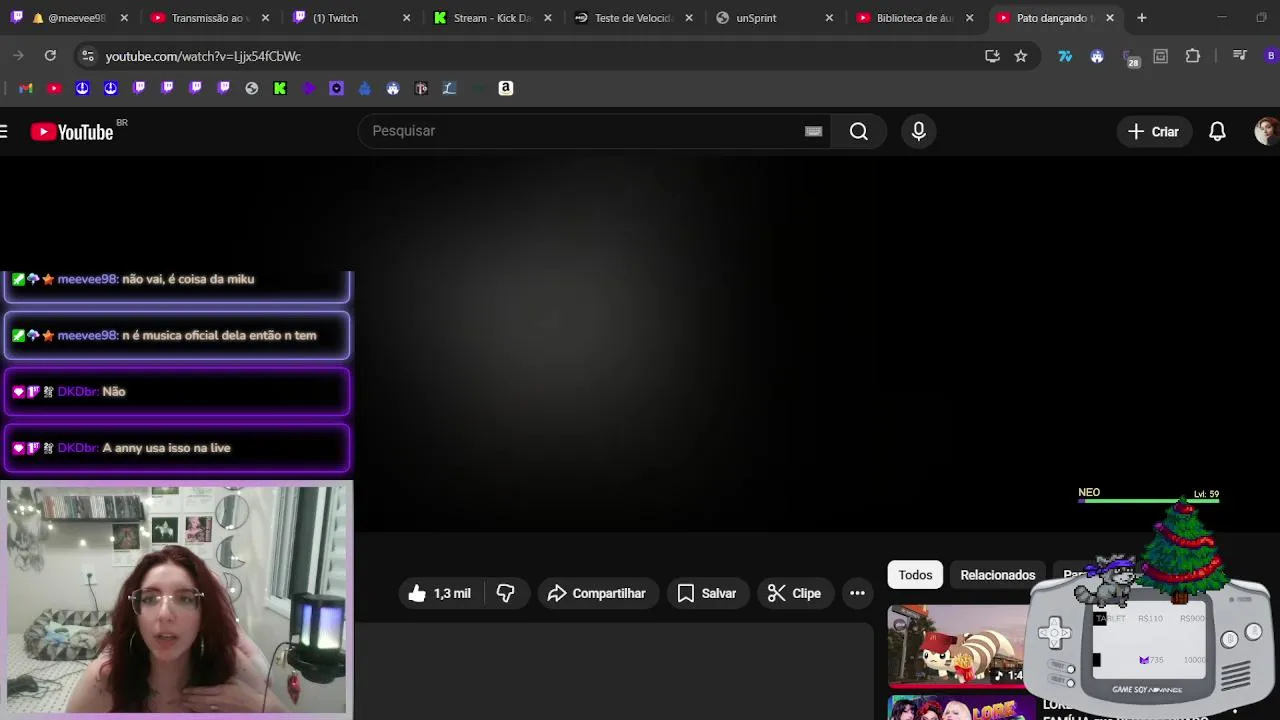The height and width of the screenshot is (720, 1280).
Task: Click the address bar URL
Action: tap(203, 56)
